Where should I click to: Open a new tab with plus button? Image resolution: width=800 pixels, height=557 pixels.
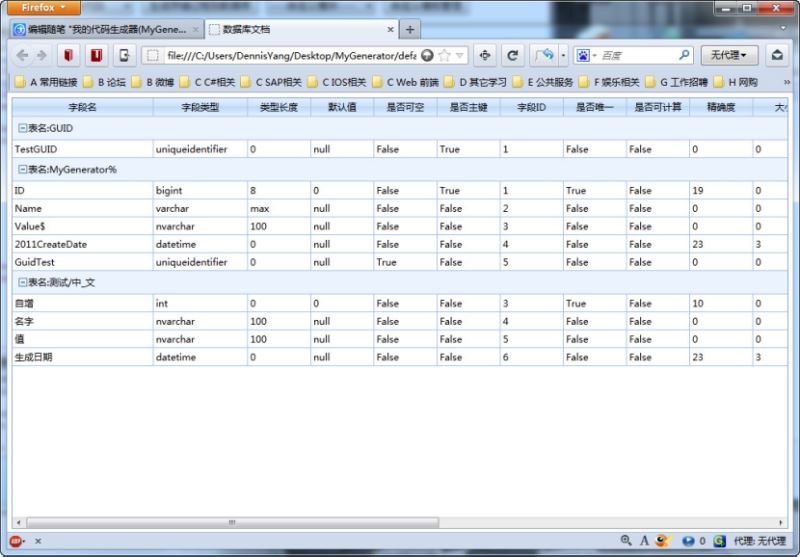410,29
